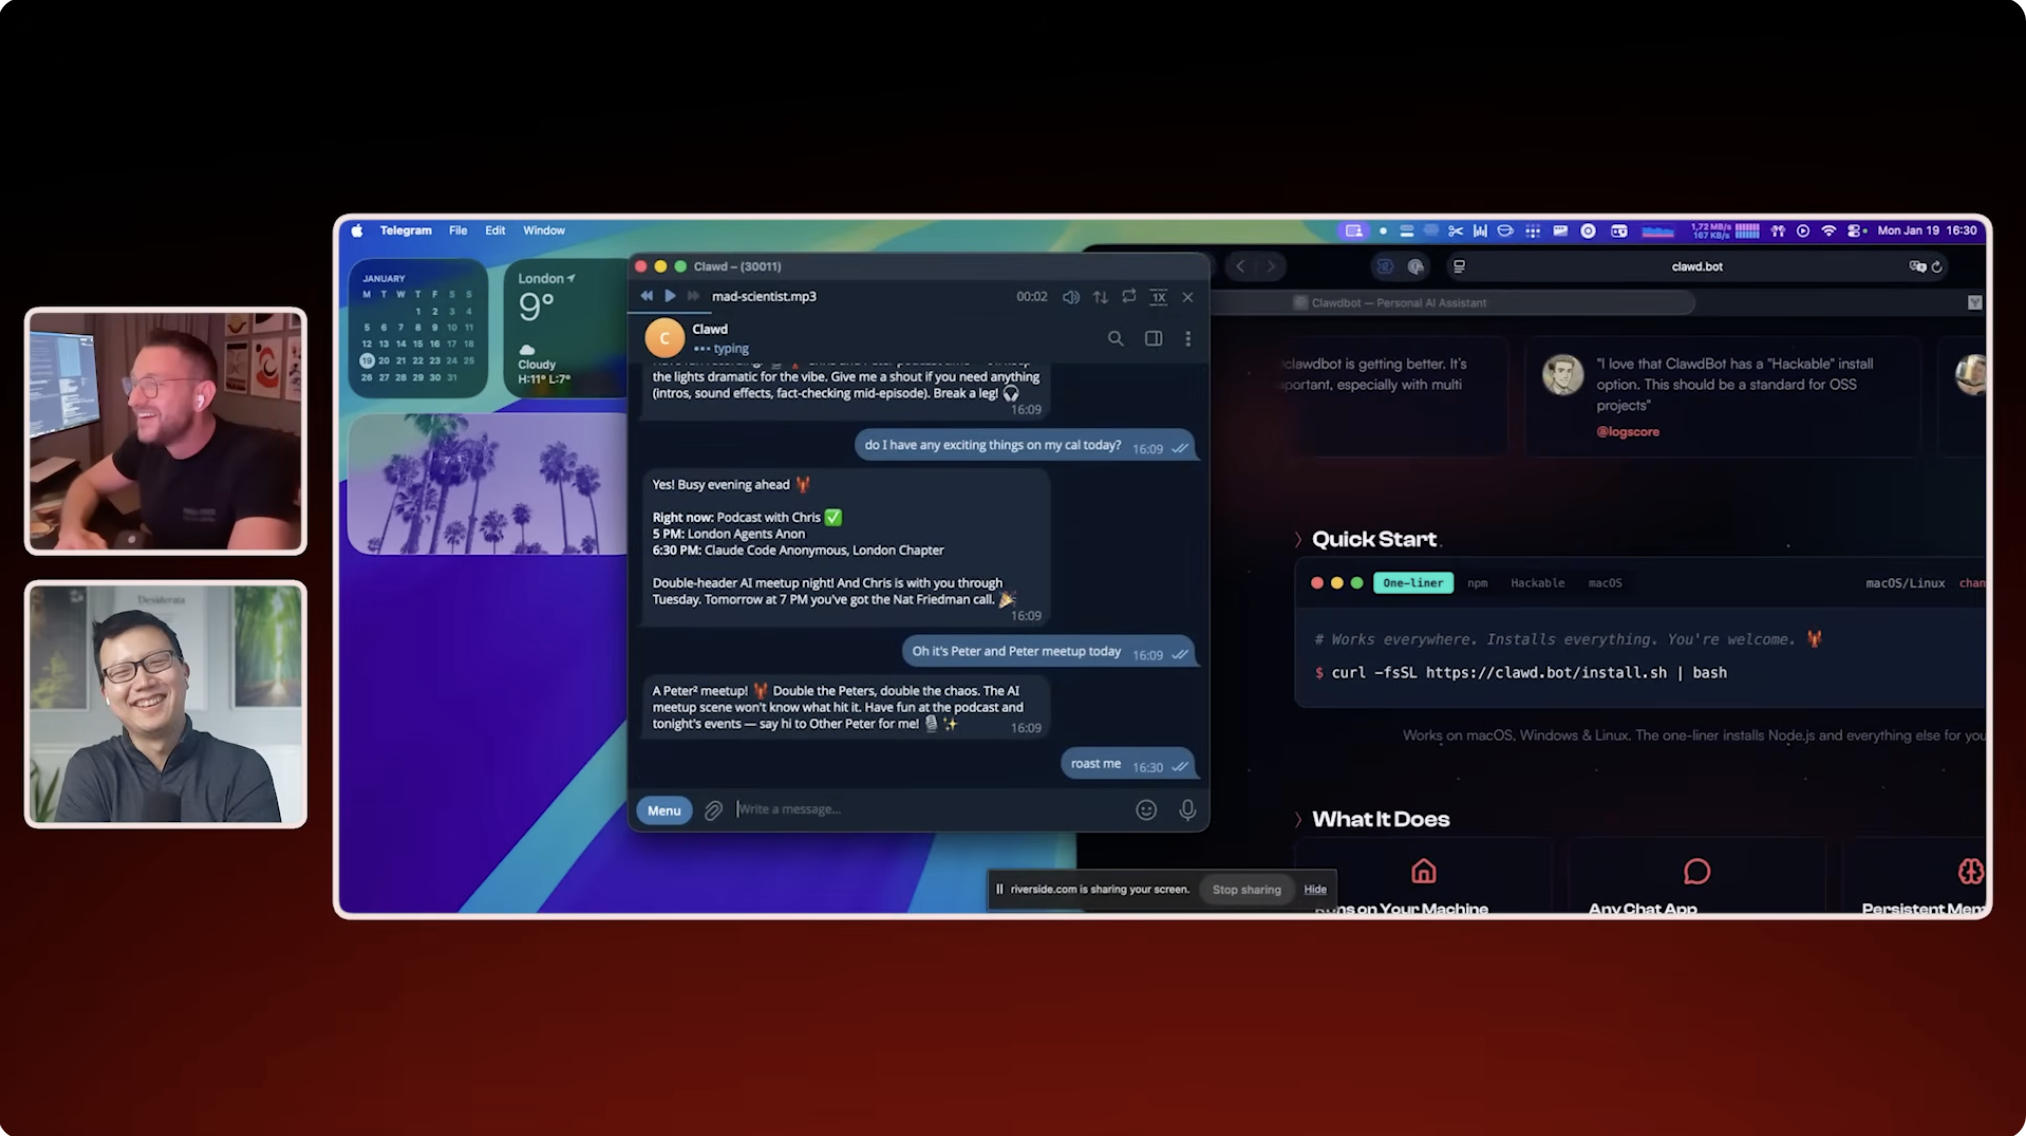Skip to next track in audio player
The width and height of the screenshot is (2026, 1136).
693,296
